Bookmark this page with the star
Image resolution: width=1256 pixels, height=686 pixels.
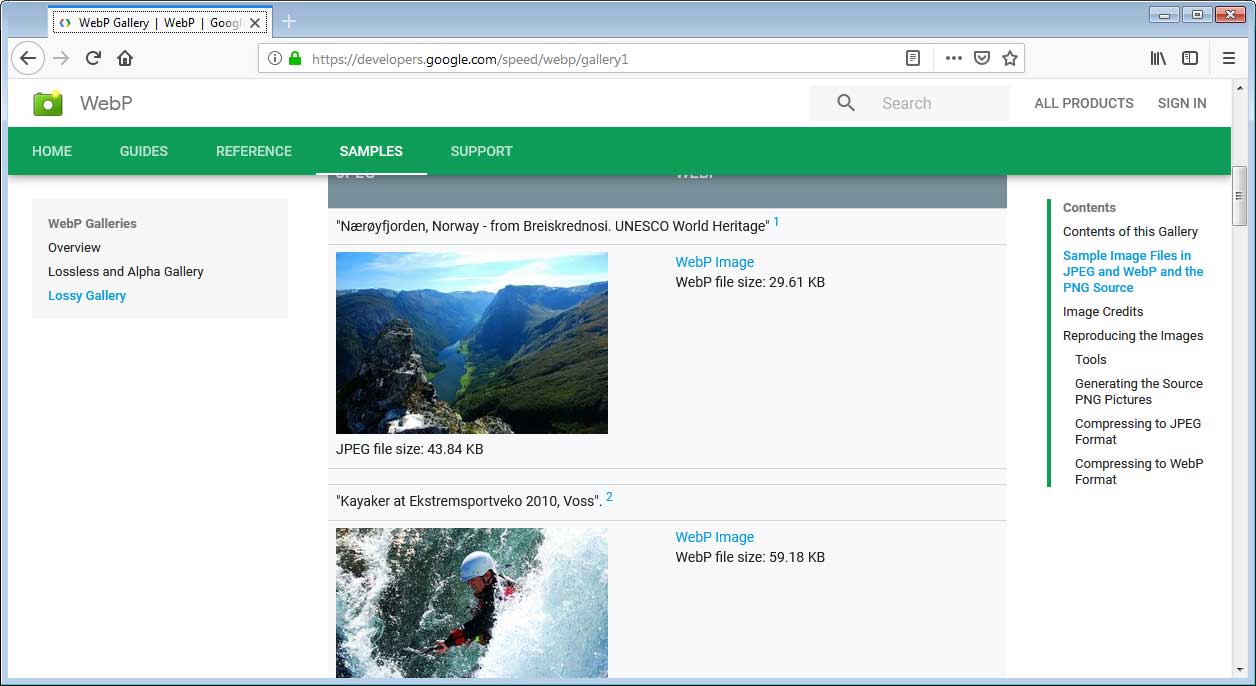1010,59
